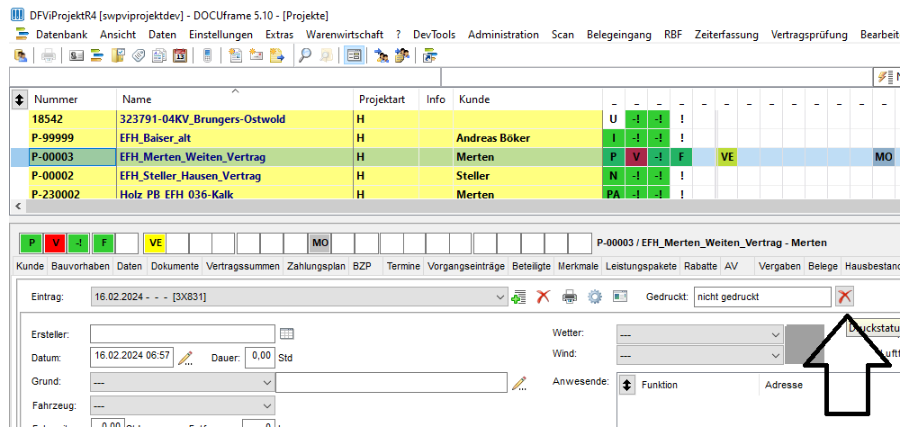
Task: Open entry settings gear icon
Action: 595,297
